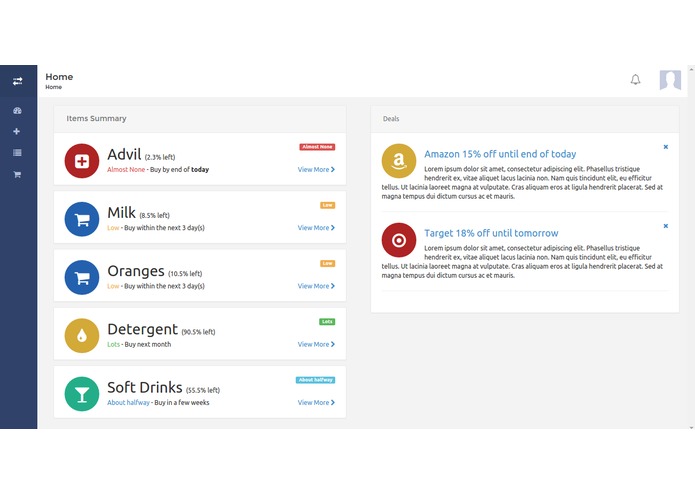Click the blue 'About halfway' status text
The width and height of the screenshot is (695, 494).
[129, 403]
